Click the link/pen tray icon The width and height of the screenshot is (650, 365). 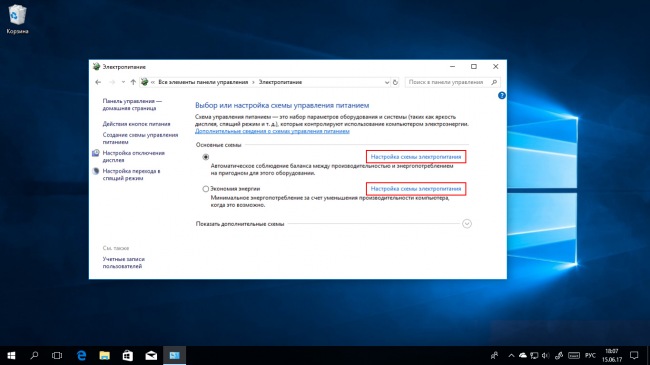click(x=559, y=355)
